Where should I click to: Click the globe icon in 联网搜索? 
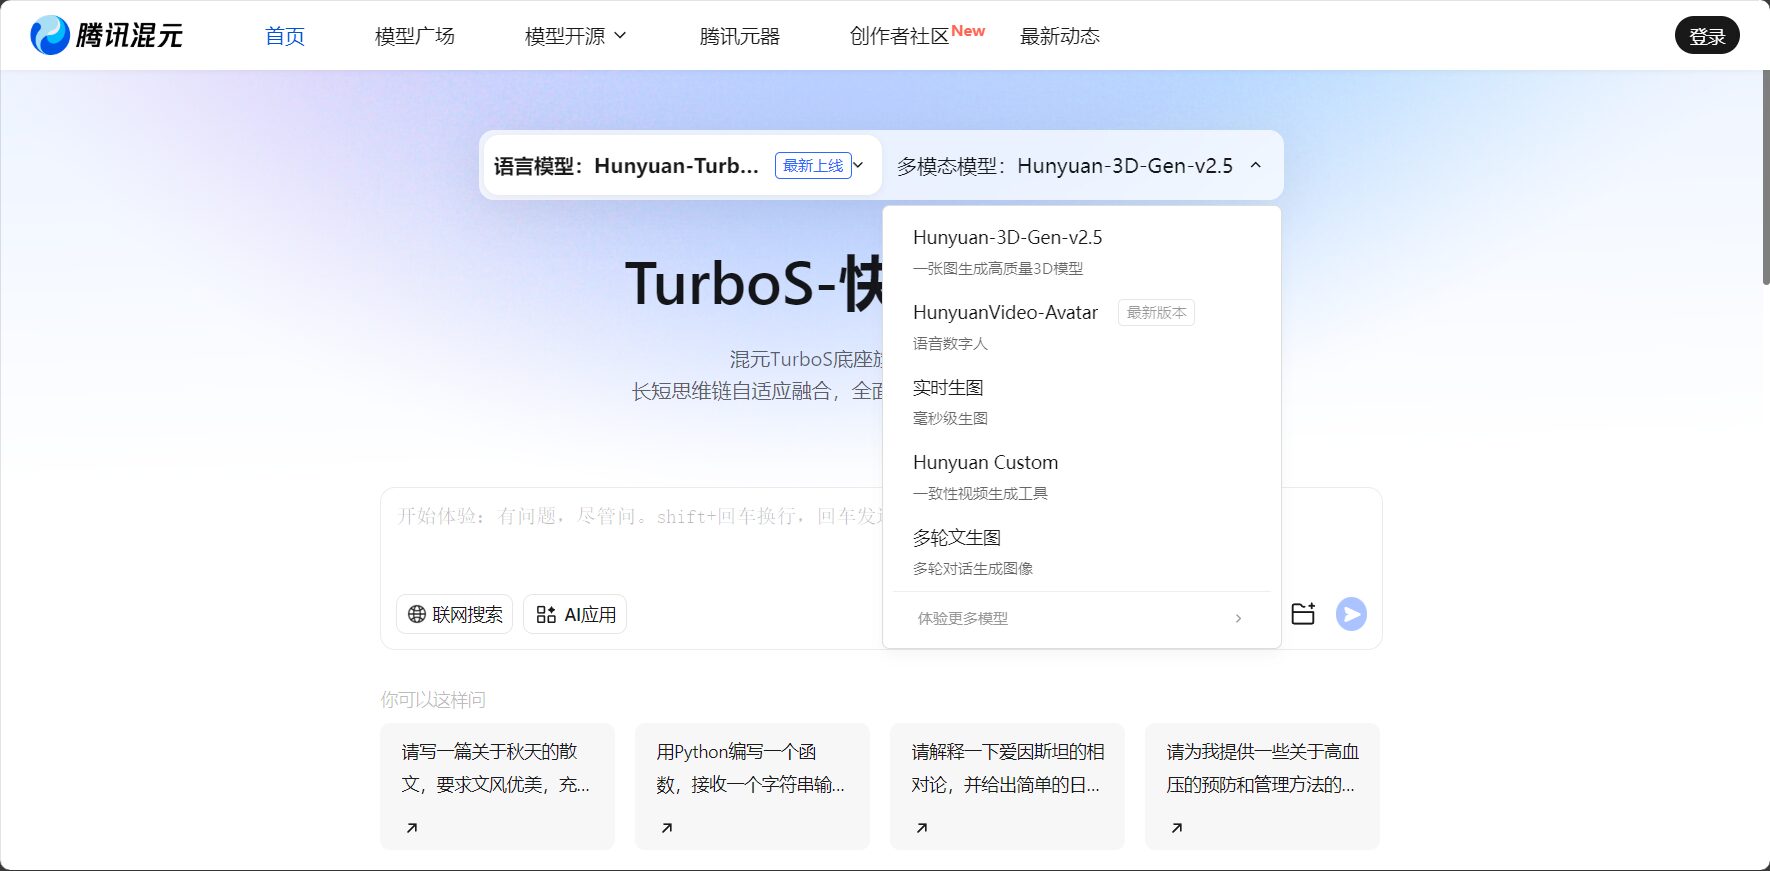[x=417, y=614]
